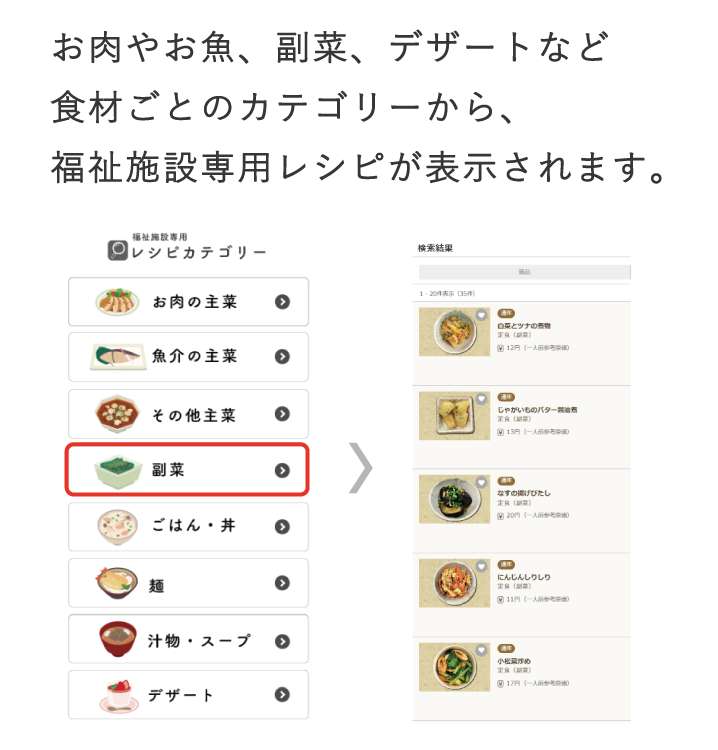This screenshot has height=750, width=718.
Task: Click the large gray next chevron
Action: (360, 468)
